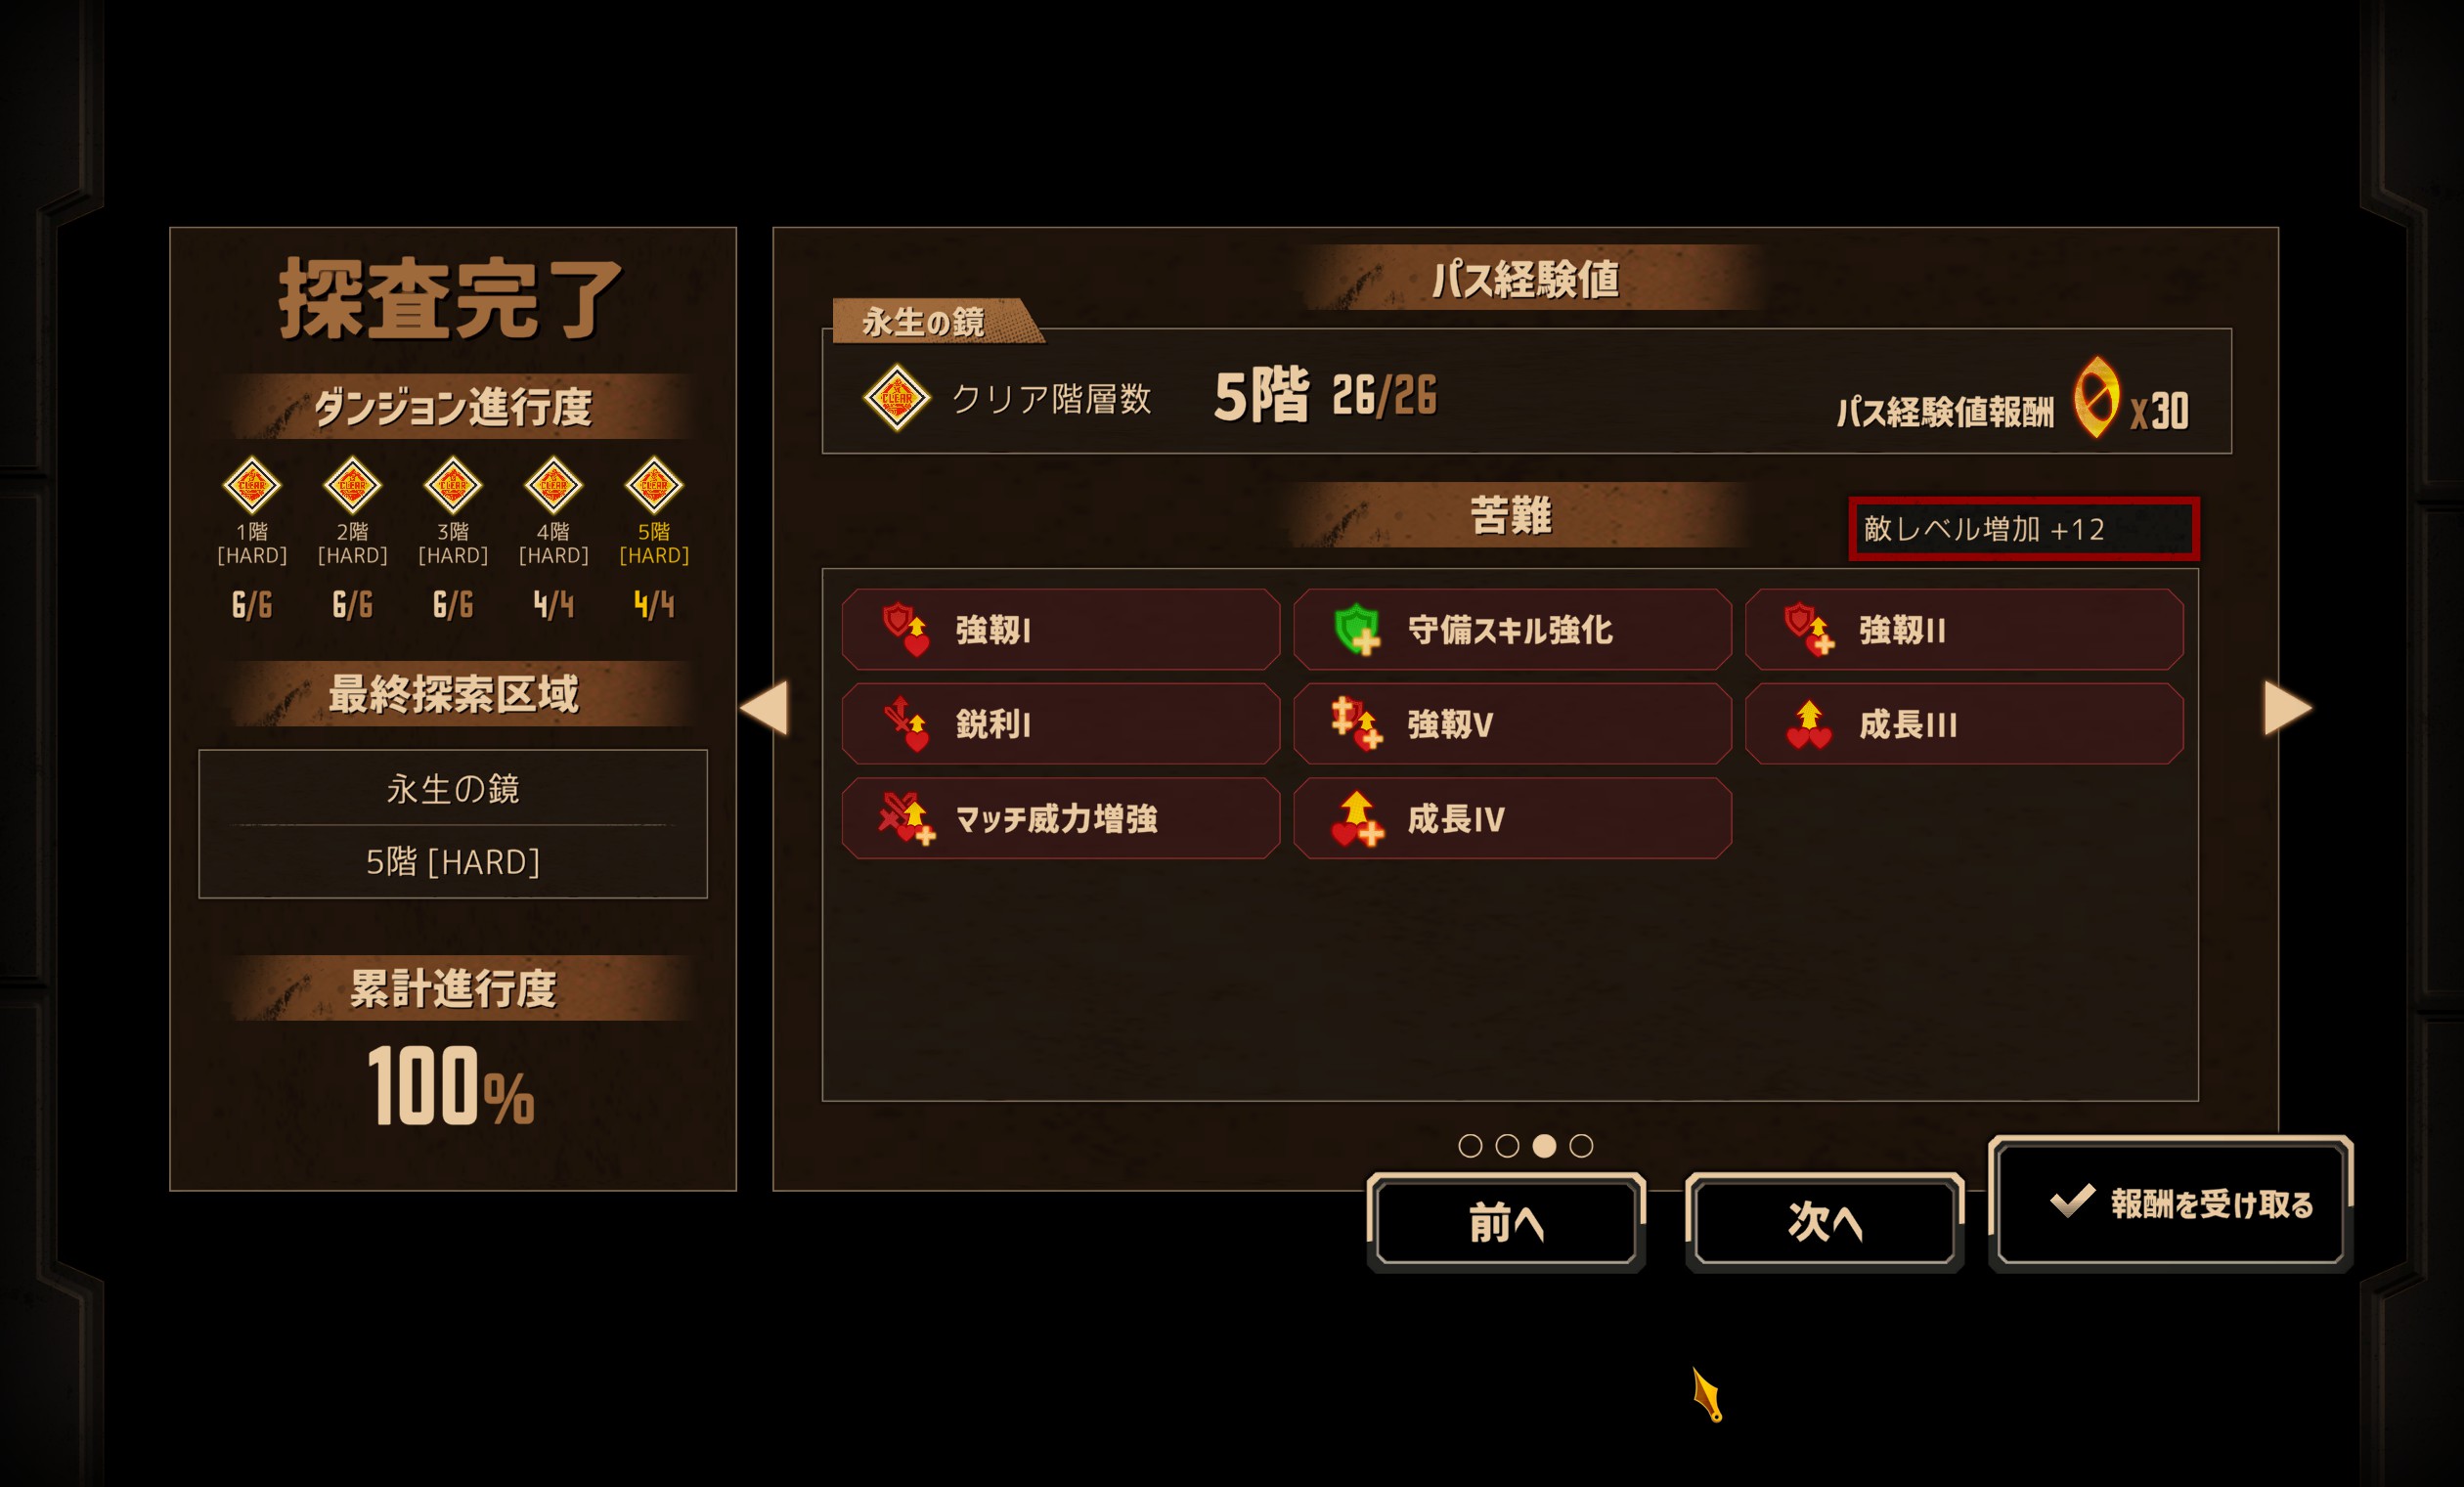Click the マッチ威力増強 icon

[907, 818]
